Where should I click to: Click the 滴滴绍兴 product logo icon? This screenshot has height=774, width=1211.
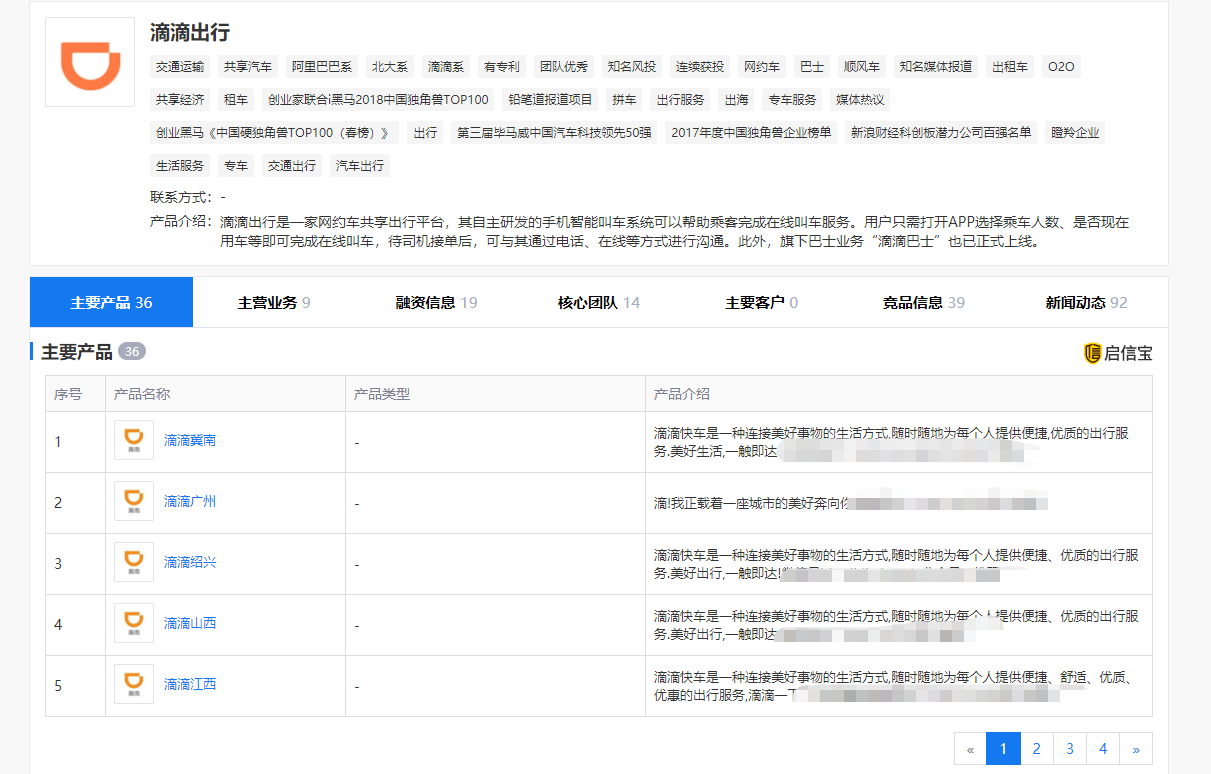(x=134, y=562)
